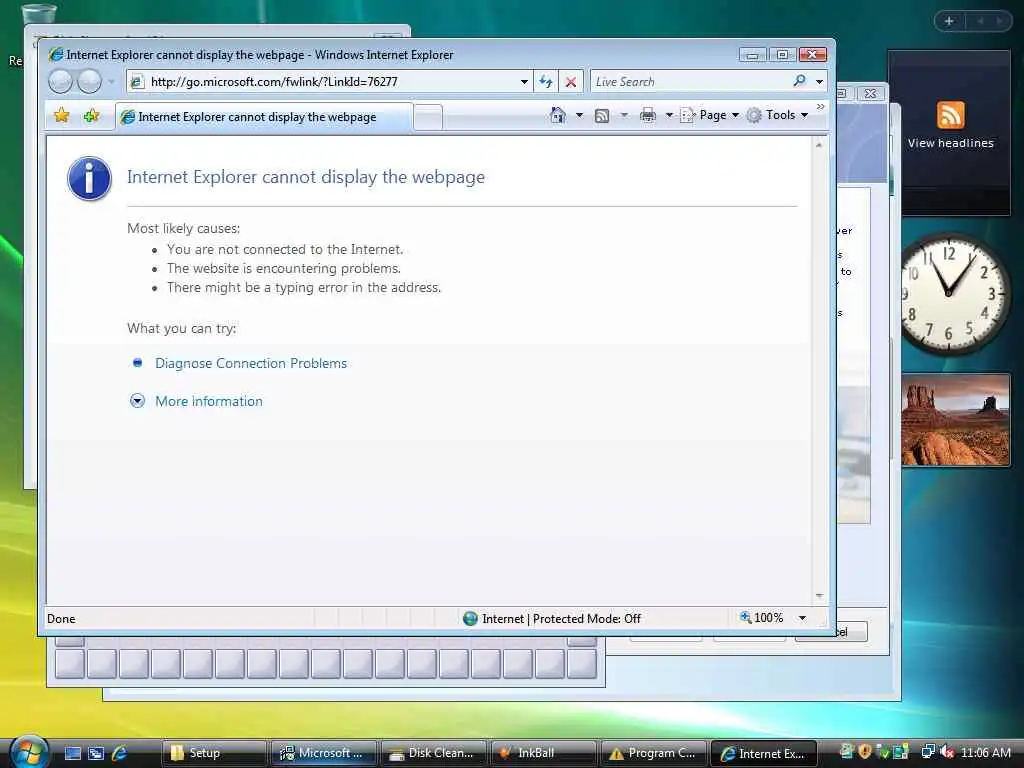
Task: Click the Windows Start orb
Action: tap(29, 752)
